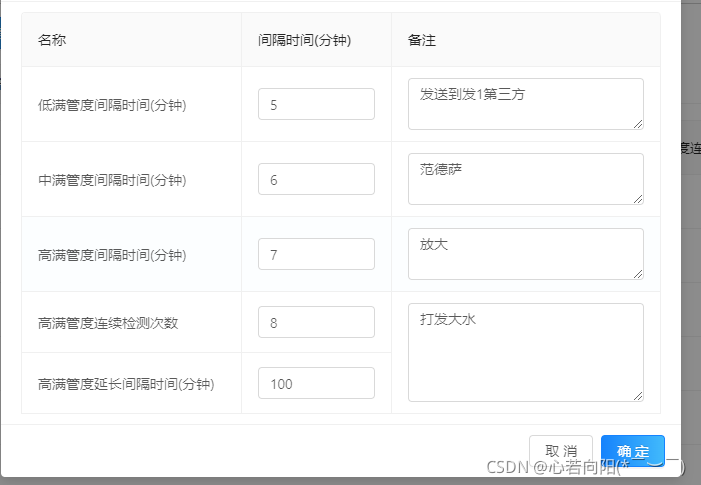This screenshot has height=485, width=701.
Task: Click the remark textarea containing 范德萨
Action: coord(526,179)
